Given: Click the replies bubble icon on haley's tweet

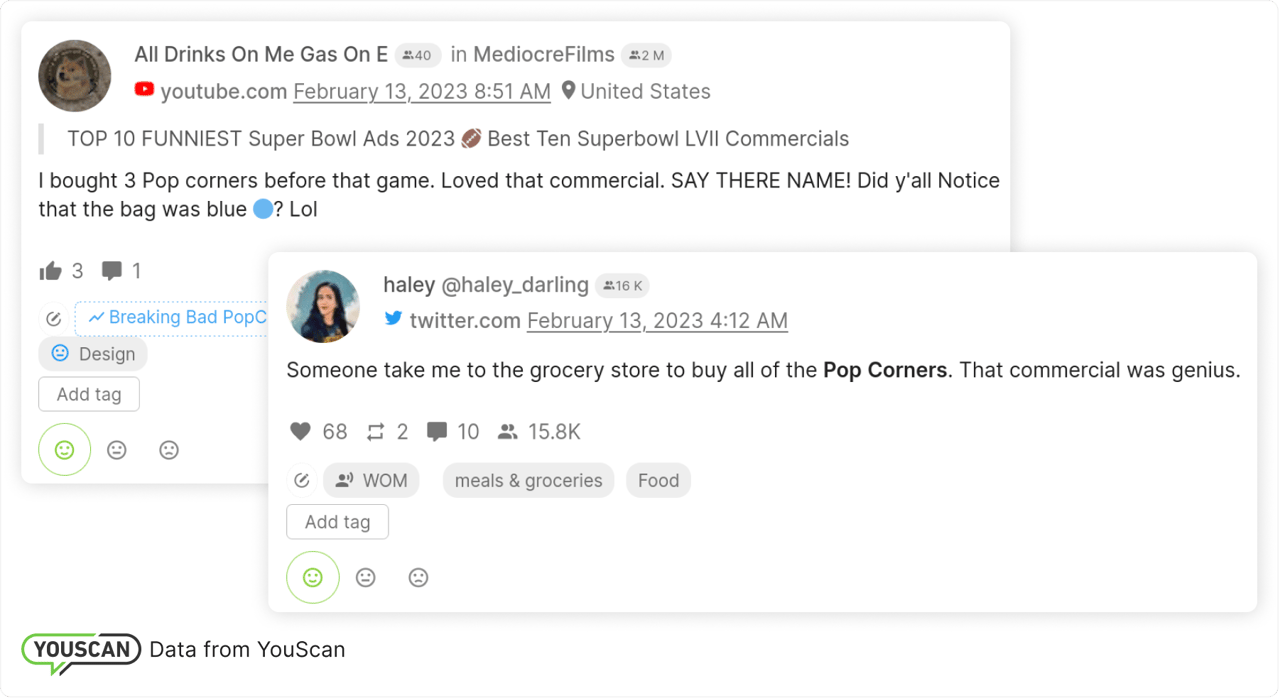Looking at the screenshot, I should tap(437, 432).
